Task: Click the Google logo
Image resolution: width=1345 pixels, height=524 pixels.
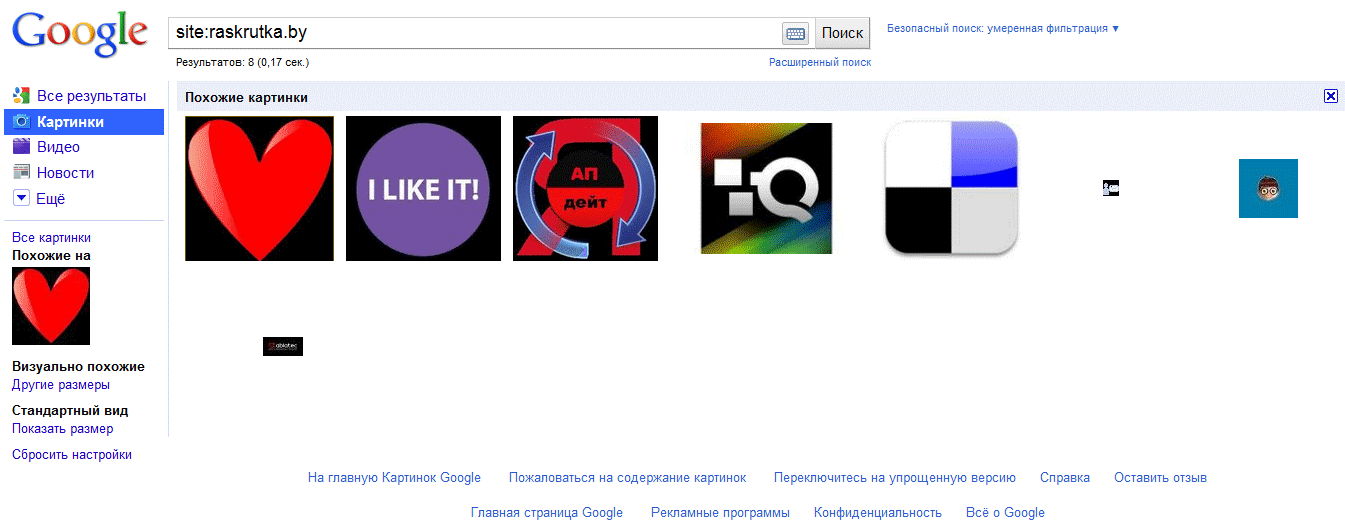Action: tap(79, 35)
